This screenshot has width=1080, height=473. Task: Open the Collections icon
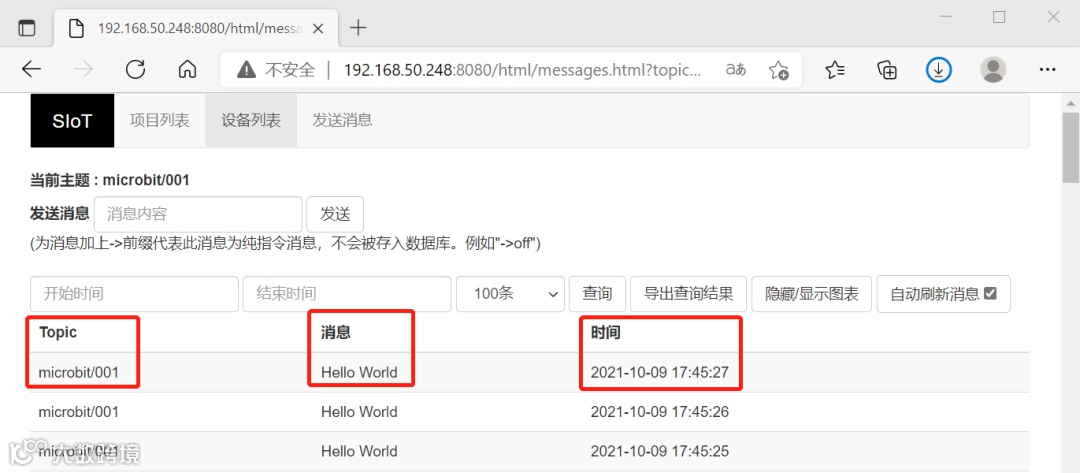(887, 70)
